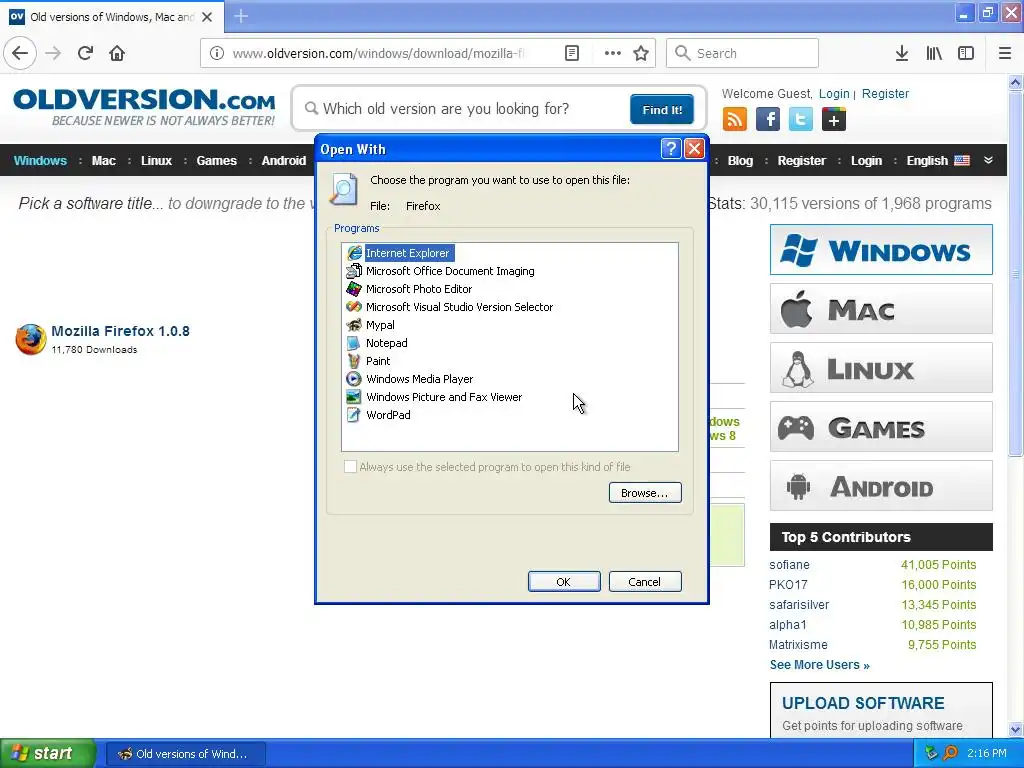Image resolution: width=1024 pixels, height=768 pixels.
Task: Open the Blog nav menu item
Action: point(740,161)
